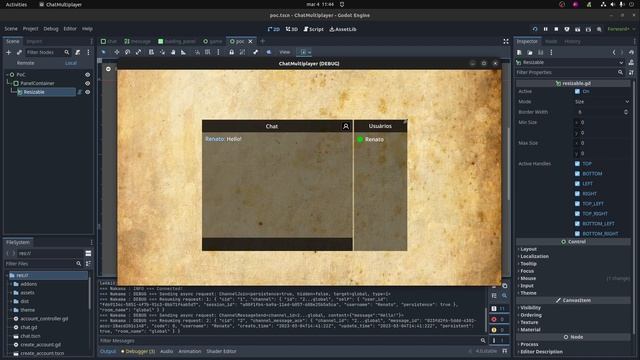Toggle distraction free mode icon
The width and height of the screenshot is (640, 360).
click(506, 41)
